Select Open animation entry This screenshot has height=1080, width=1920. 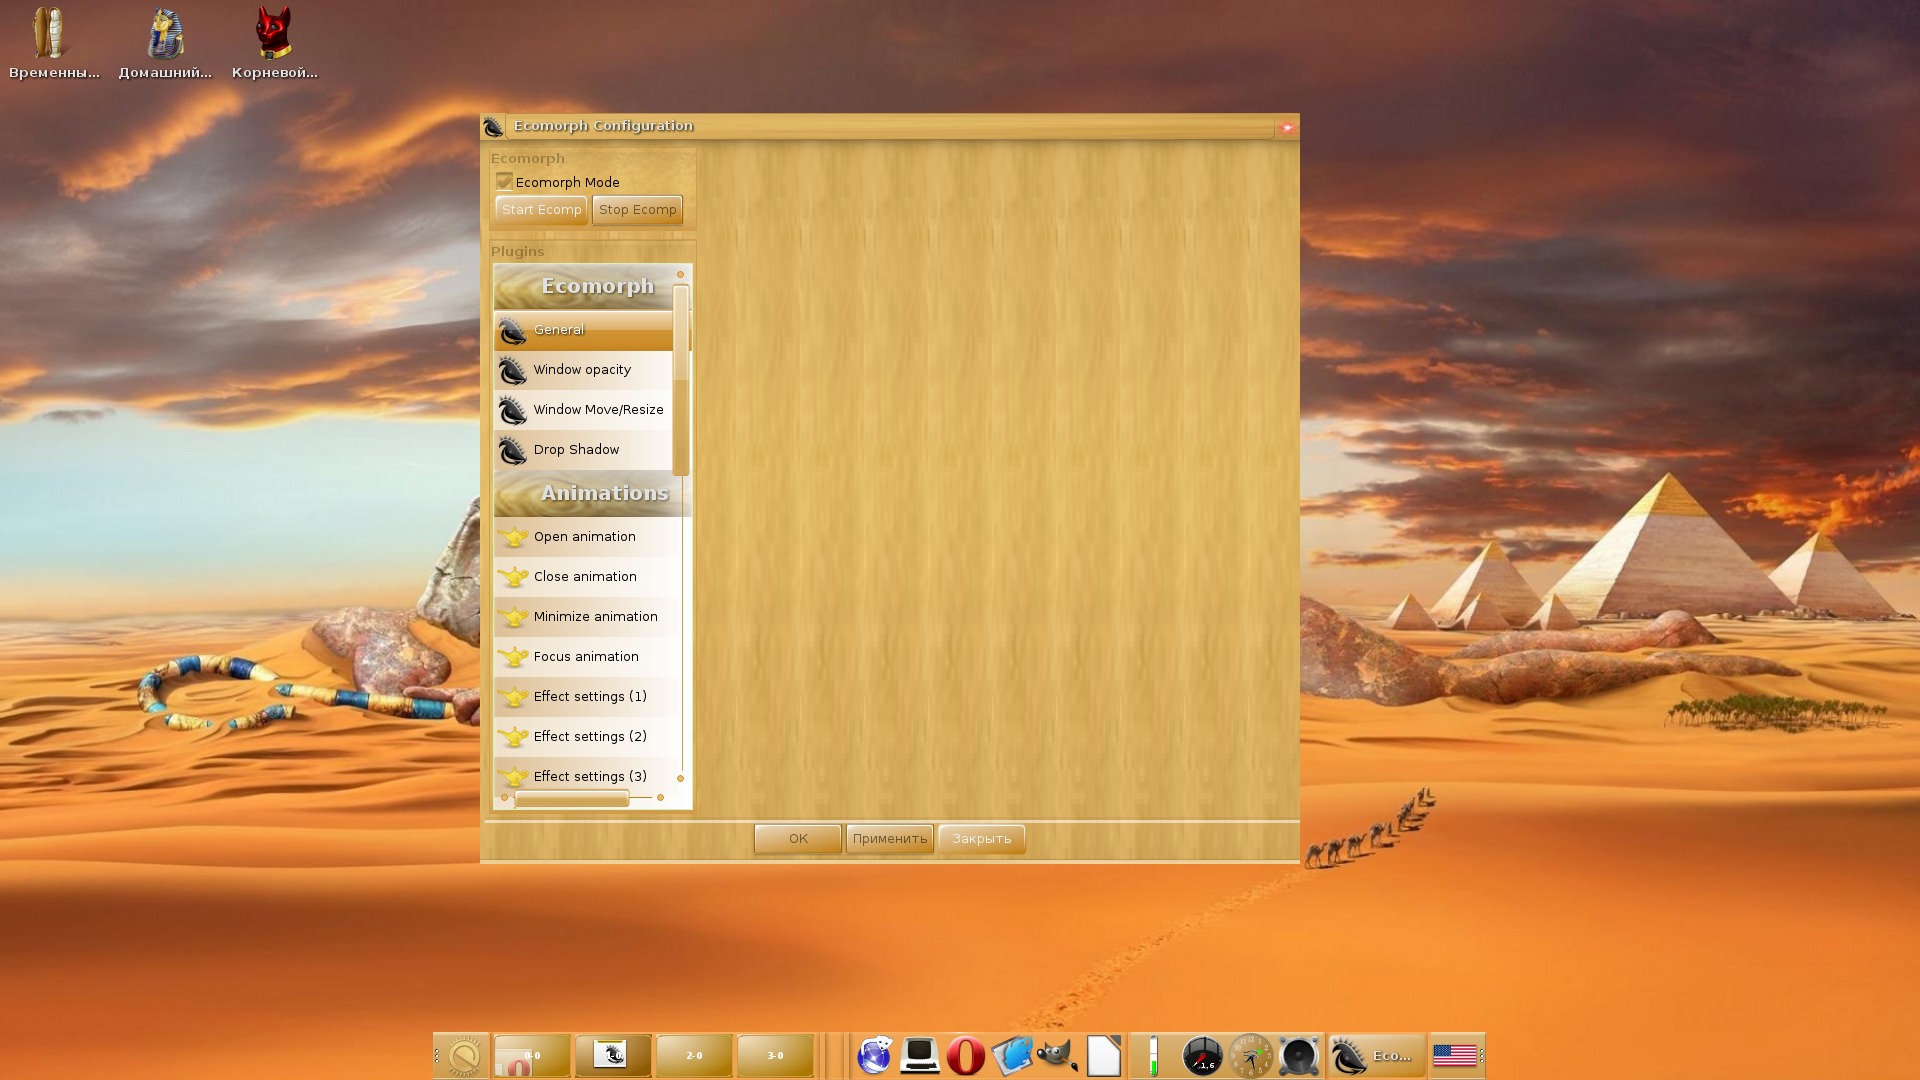pyautogui.click(x=587, y=537)
